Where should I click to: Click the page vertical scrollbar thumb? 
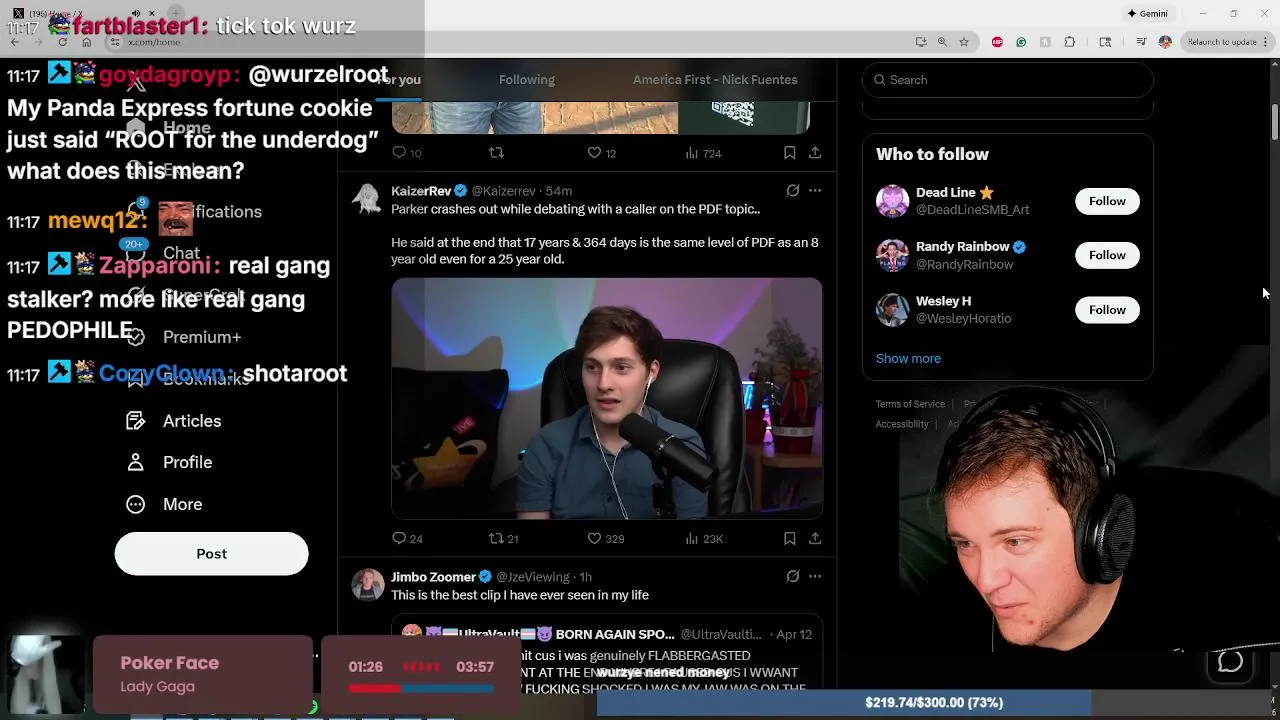pyautogui.click(x=1275, y=122)
